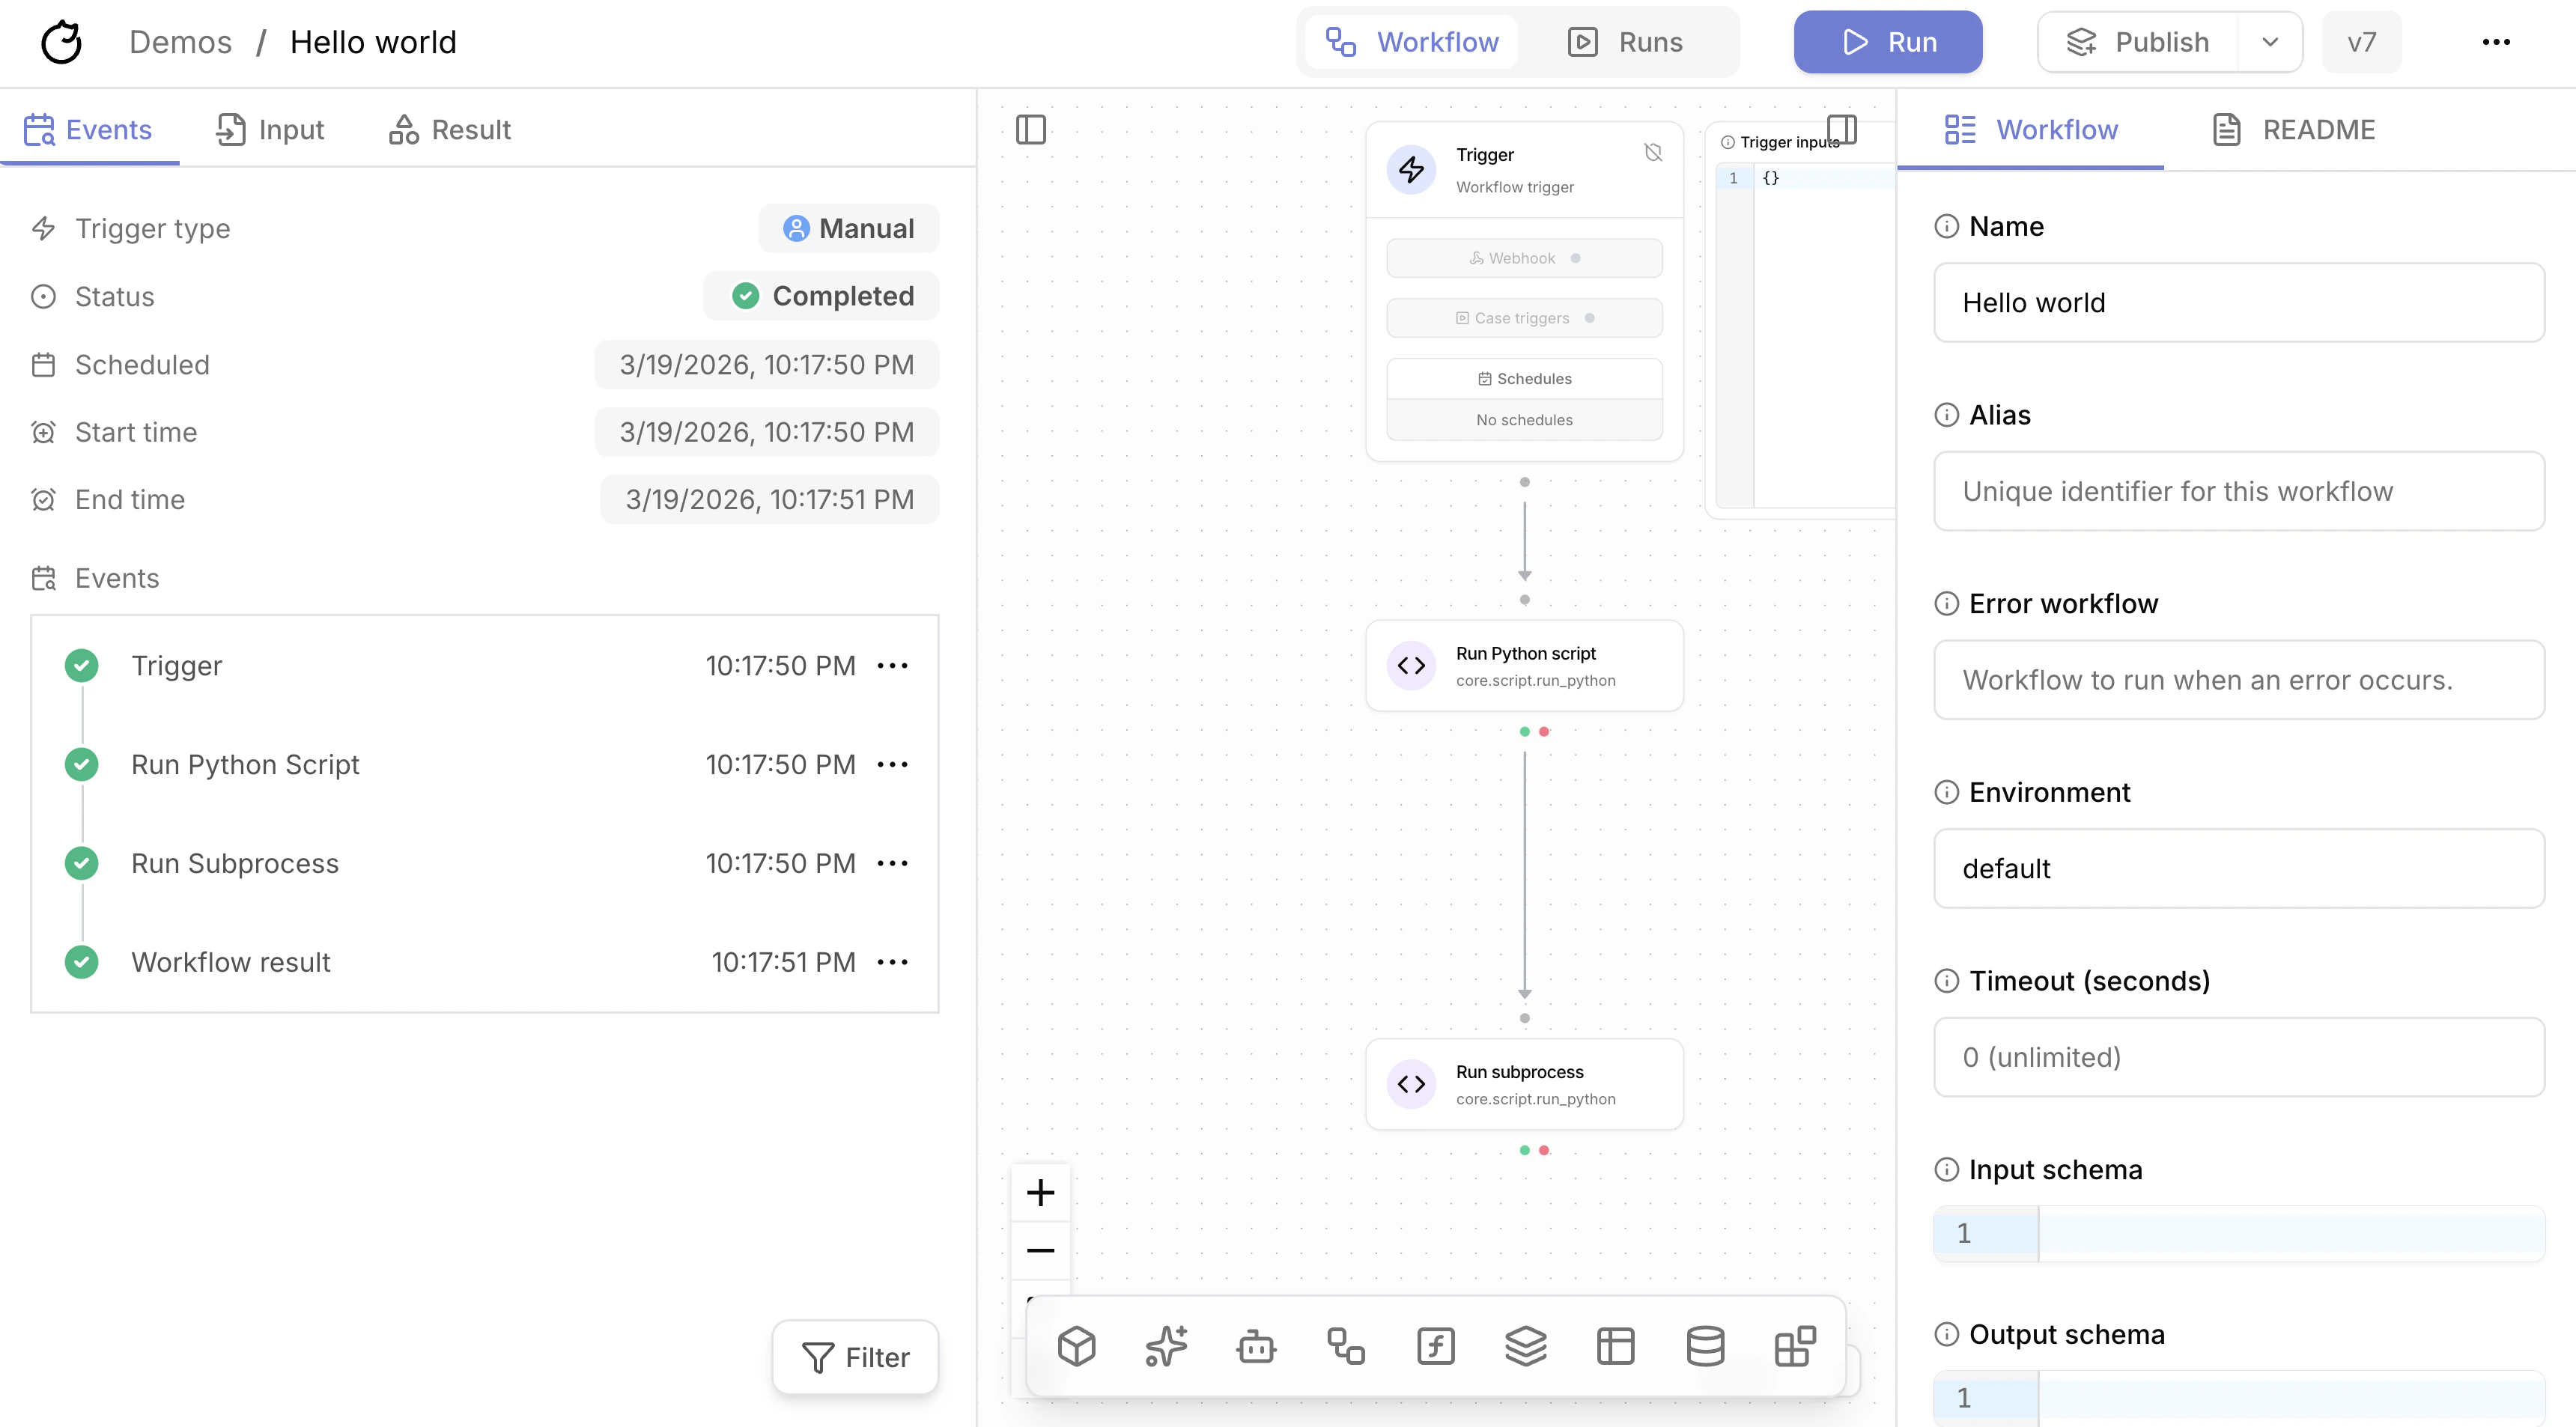Select the cube tool in the bottom canvas toolbar
The image size is (2576, 1427).
1077,1346
